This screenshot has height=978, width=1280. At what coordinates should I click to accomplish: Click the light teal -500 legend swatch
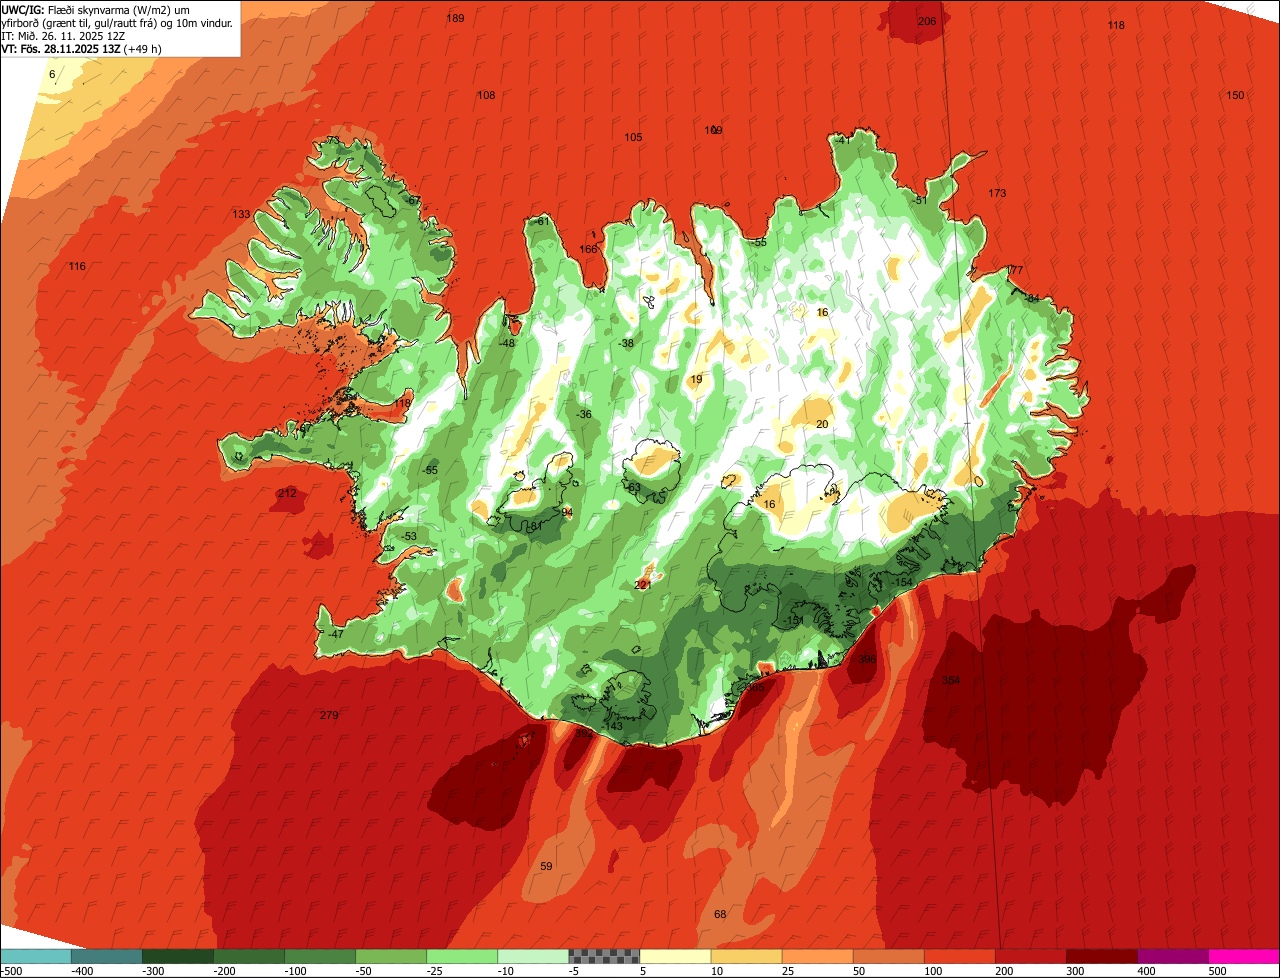pos(35,956)
